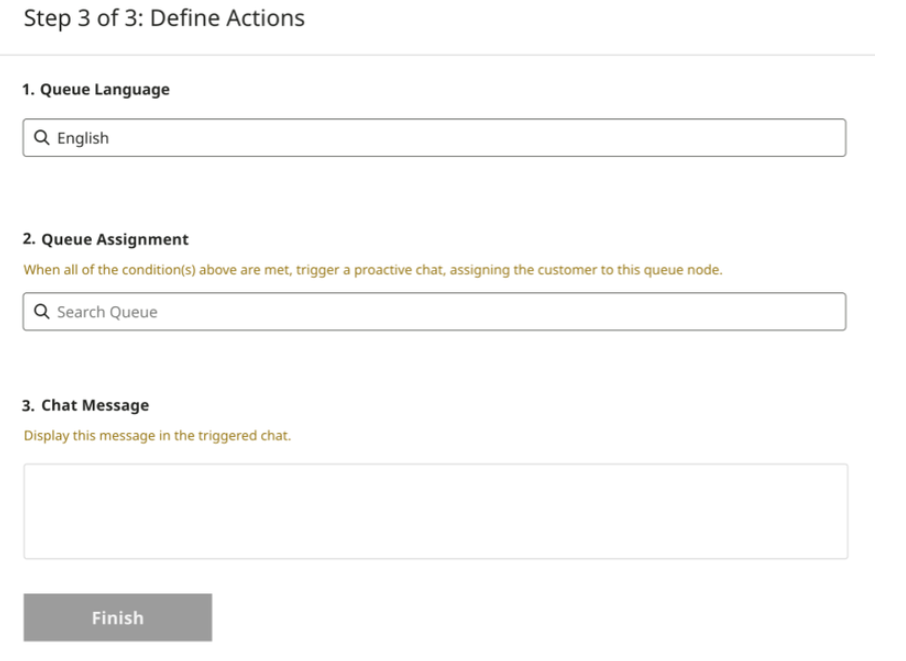
Task: Open the Queue Language combo box
Action: (x=434, y=139)
